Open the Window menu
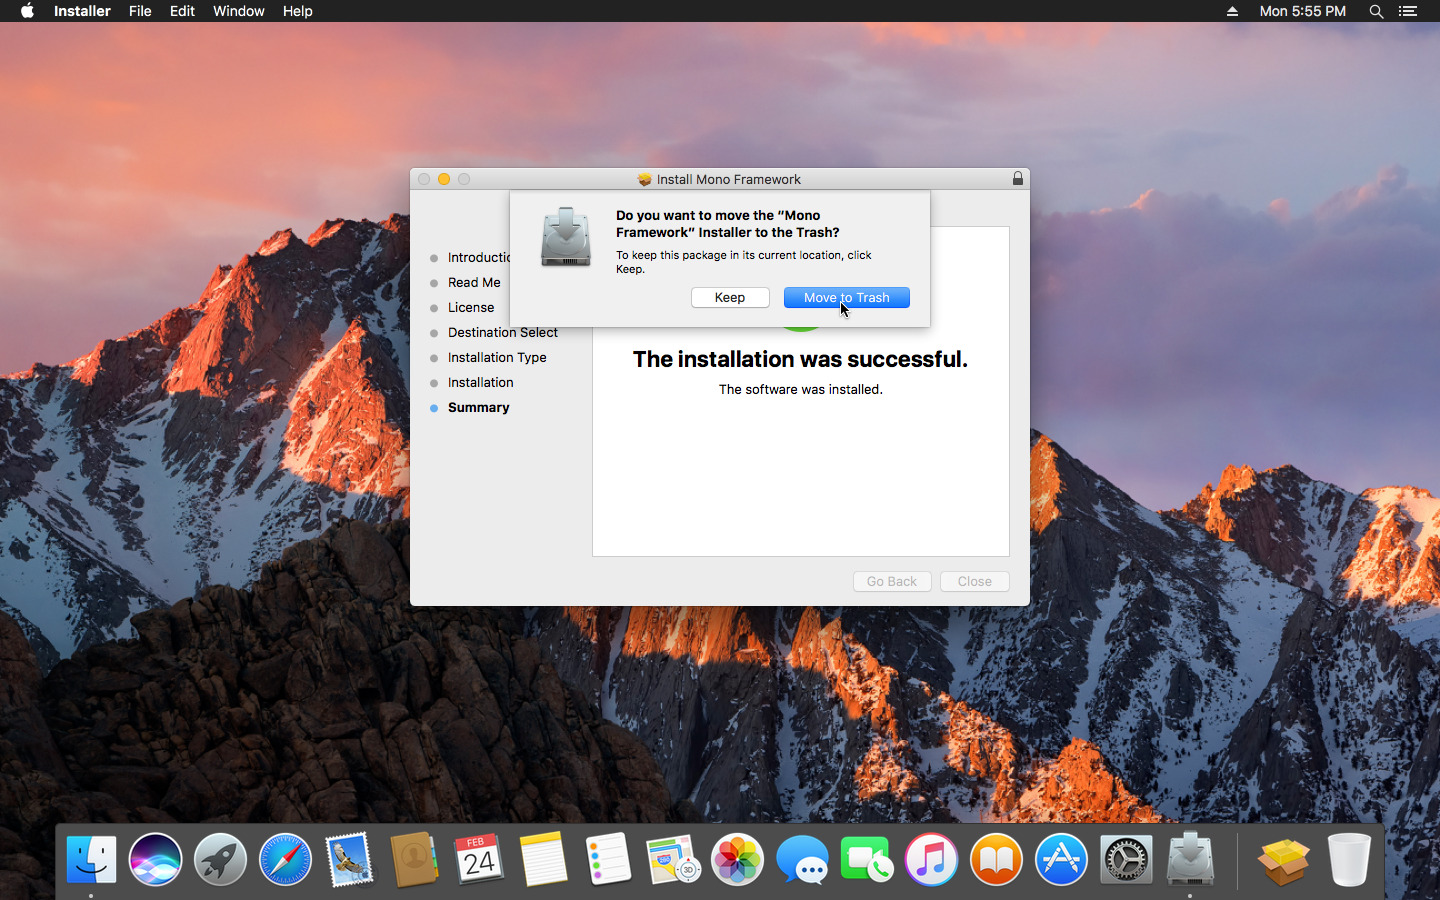 tap(238, 11)
